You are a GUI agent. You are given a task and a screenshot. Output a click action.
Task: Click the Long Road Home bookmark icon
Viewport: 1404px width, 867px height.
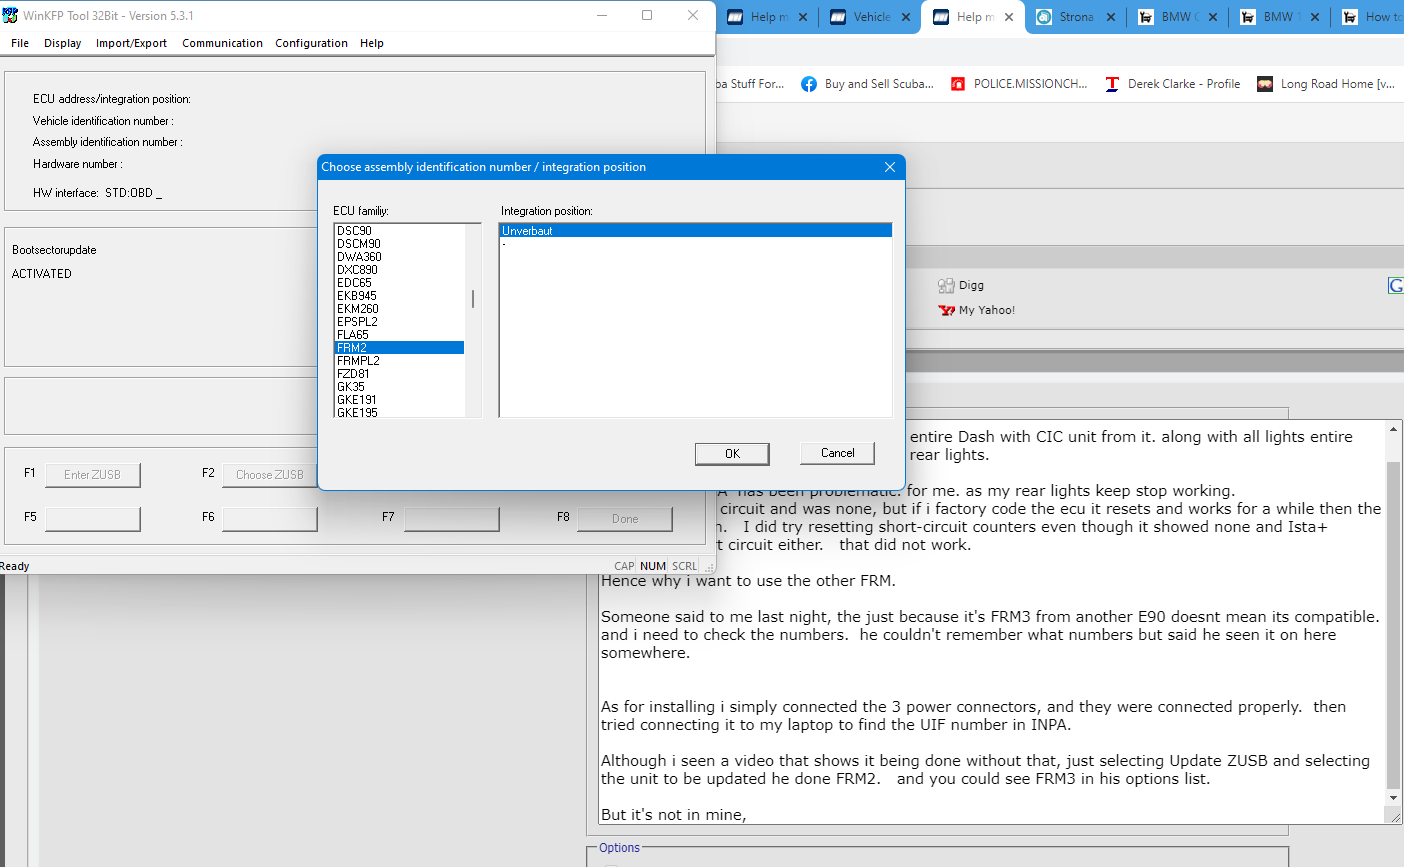[1265, 84]
